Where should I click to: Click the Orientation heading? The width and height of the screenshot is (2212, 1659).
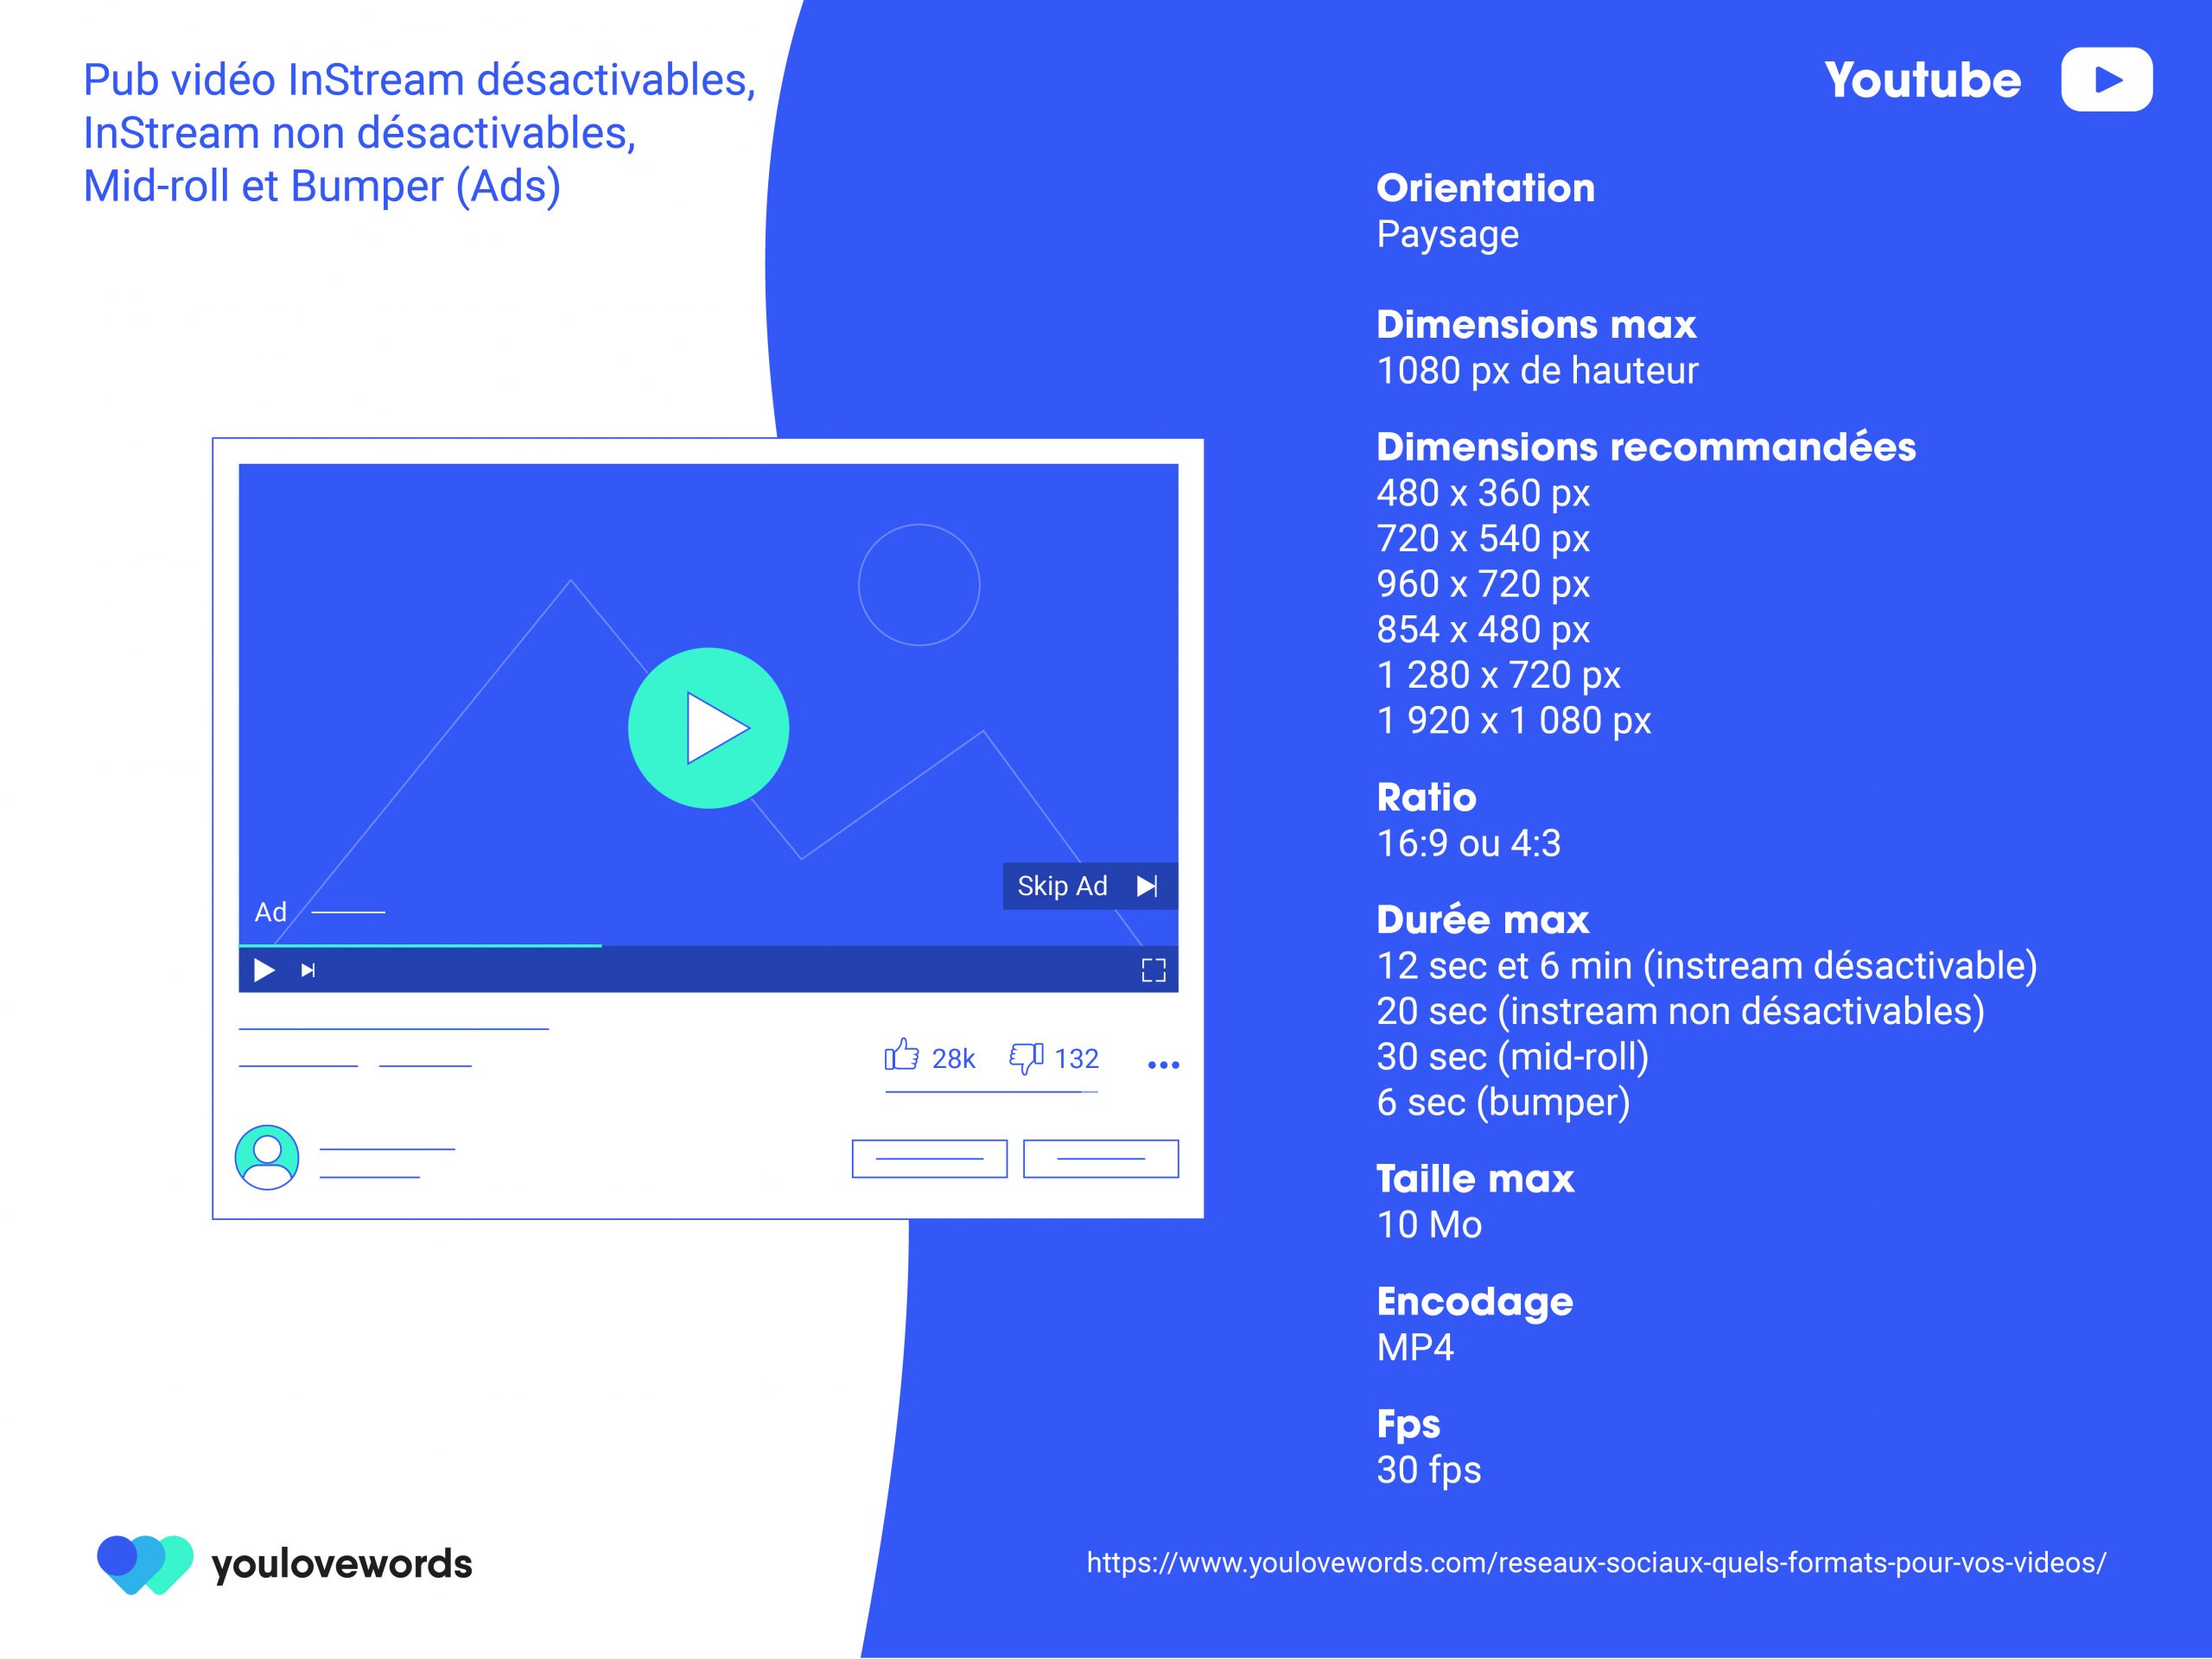point(1485,188)
